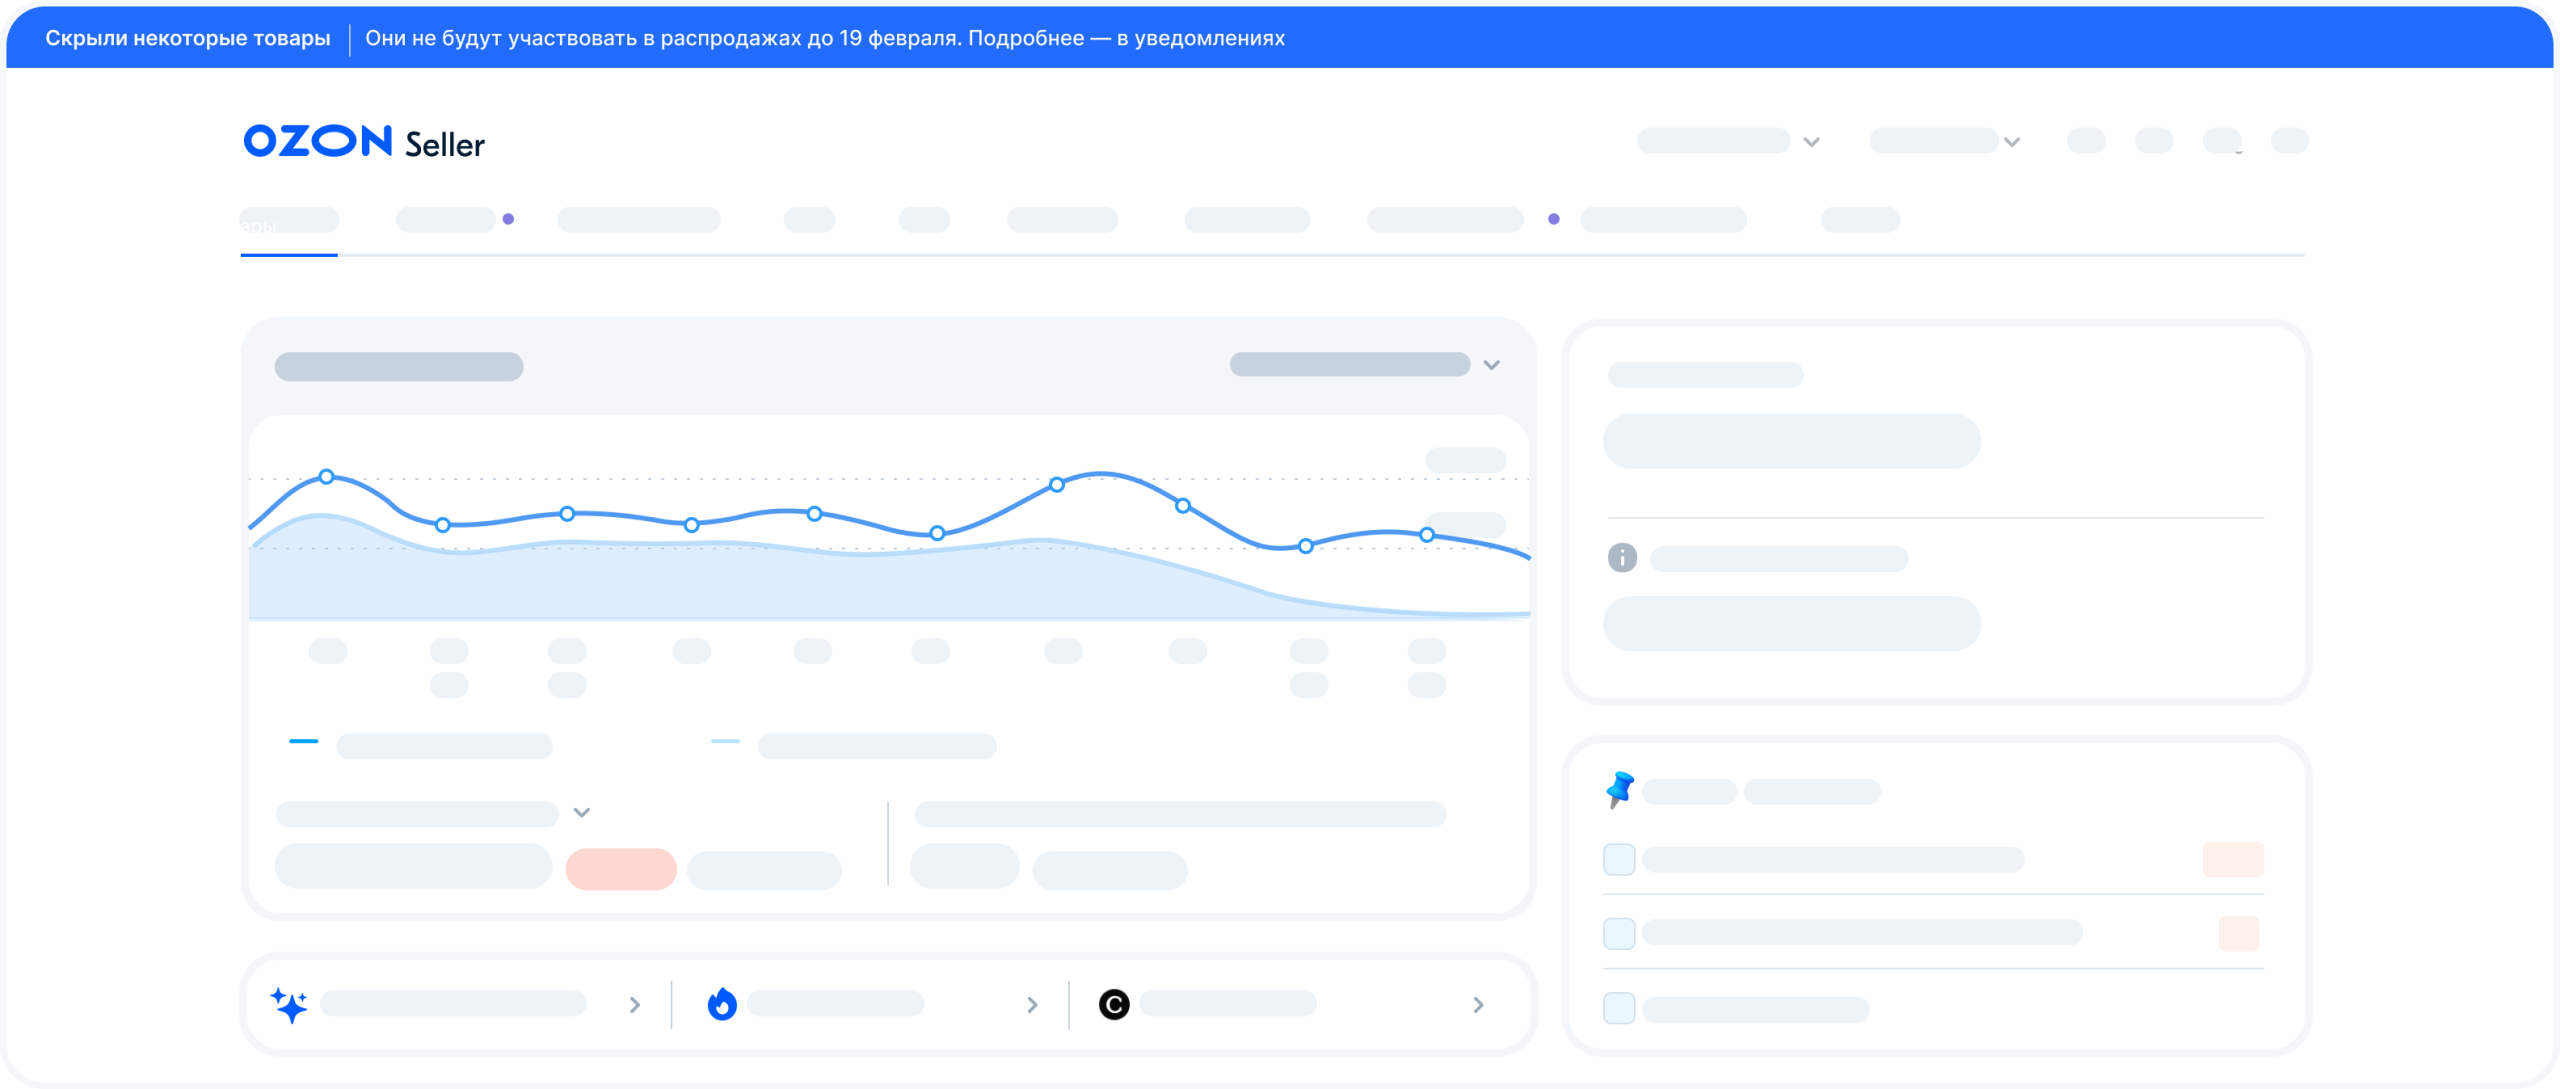Expand the dropdown chevron below the chart legend
This screenshot has width=2560, height=1089.
click(582, 812)
